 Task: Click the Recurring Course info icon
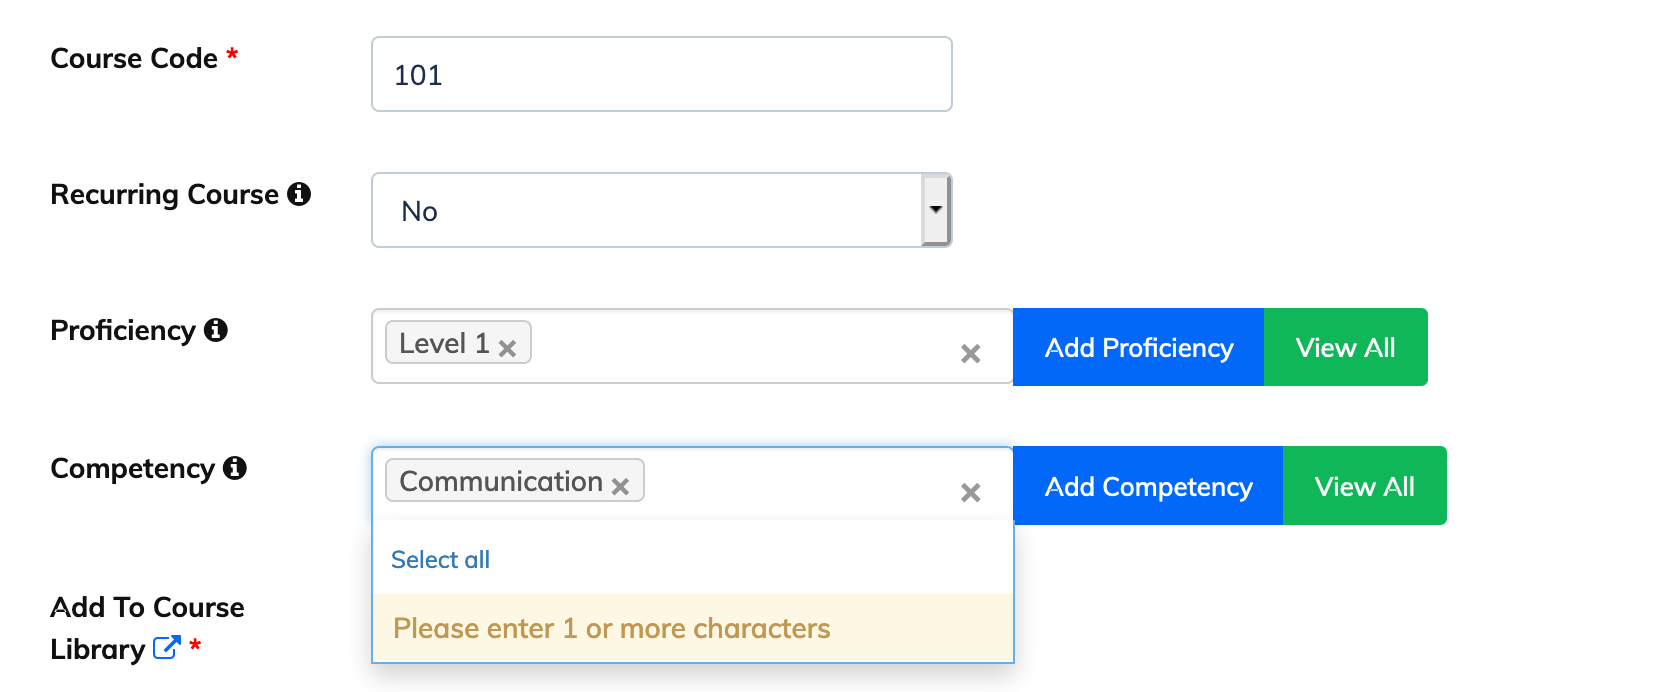[299, 194]
